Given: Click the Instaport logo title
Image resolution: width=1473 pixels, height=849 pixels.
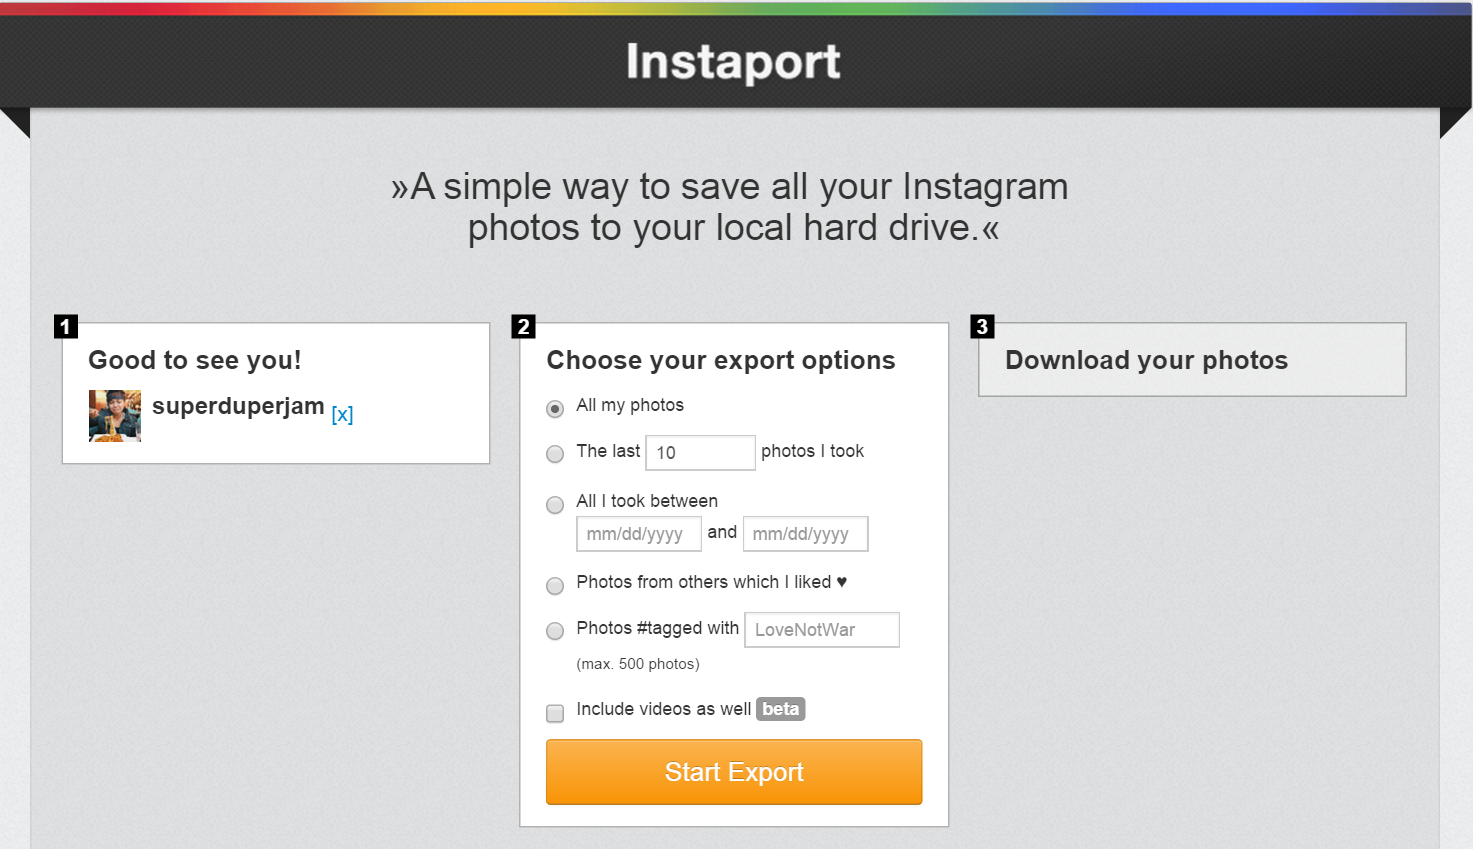Looking at the screenshot, I should tap(733, 62).
